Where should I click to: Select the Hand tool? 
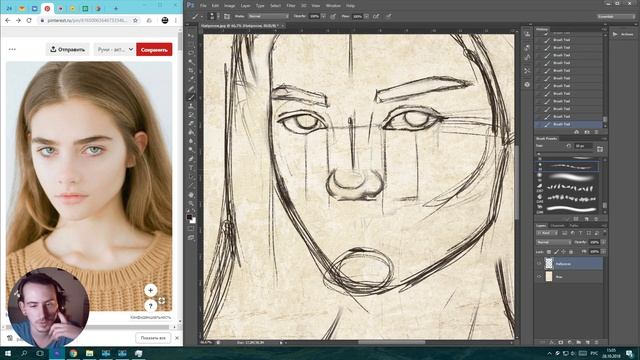tap(191, 195)
